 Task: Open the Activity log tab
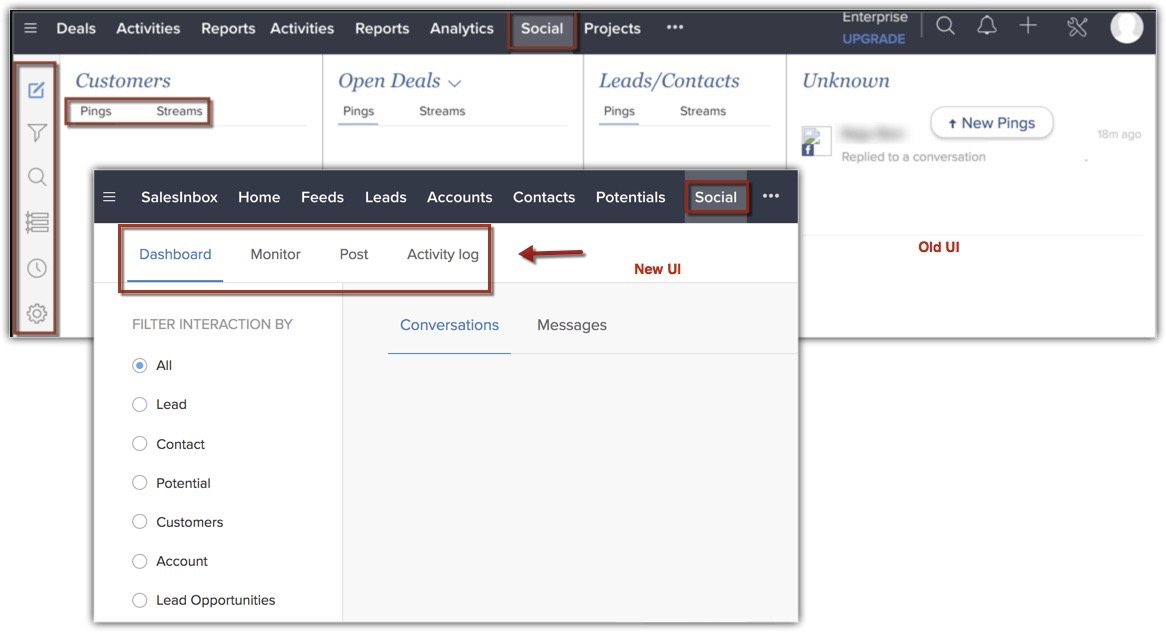click(442, 254)
